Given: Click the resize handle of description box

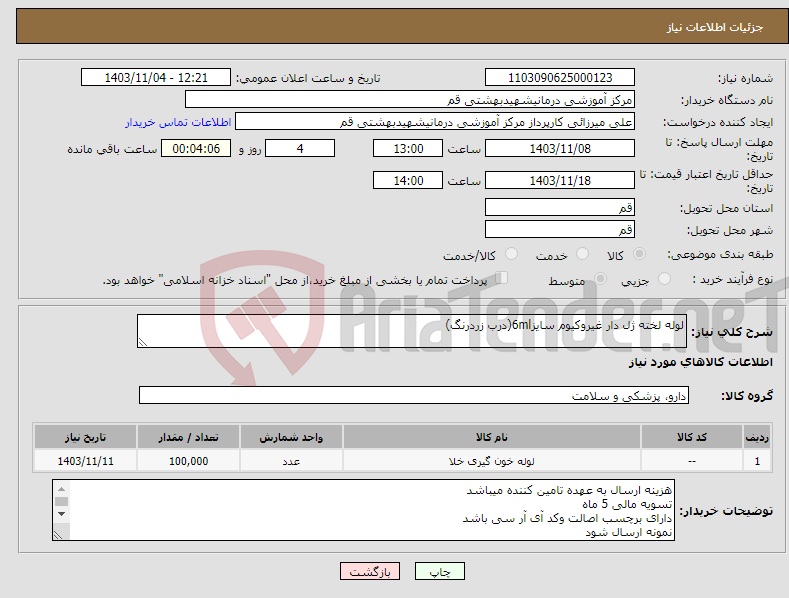Looking at the screenshot, I should 143,342.
